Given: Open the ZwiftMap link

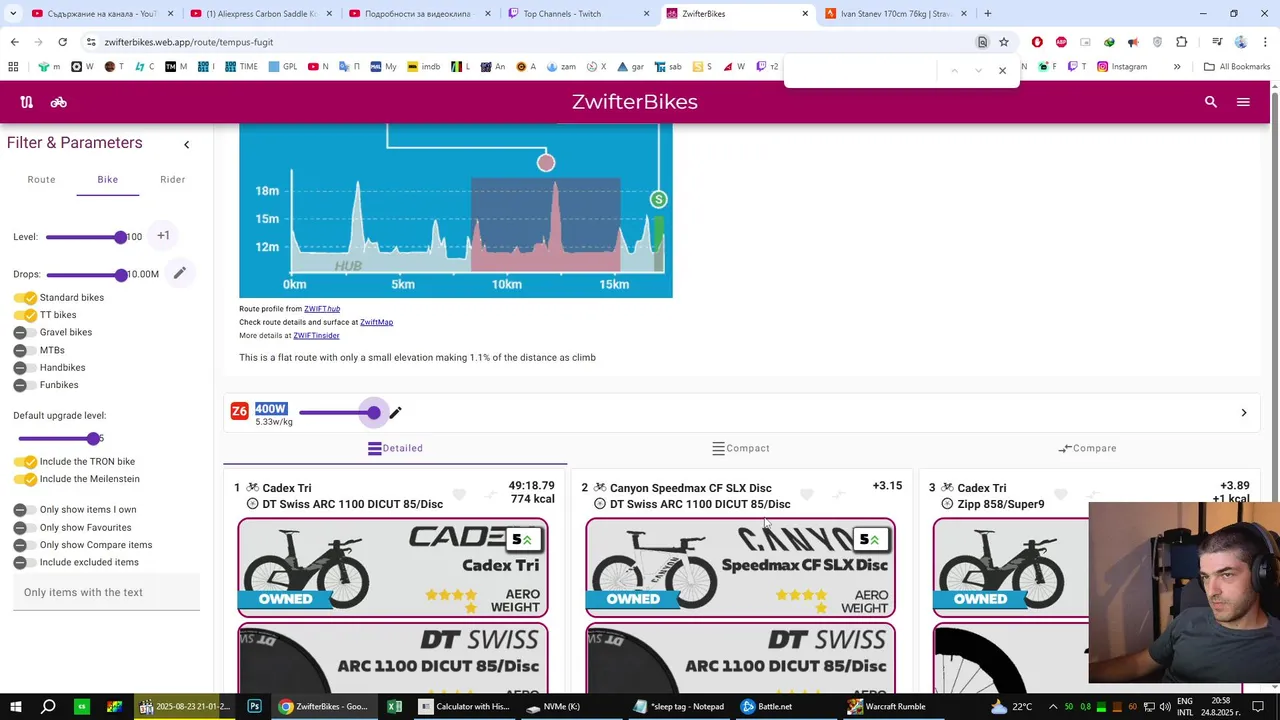Looking at the screenshot, I should pos(376,322).
